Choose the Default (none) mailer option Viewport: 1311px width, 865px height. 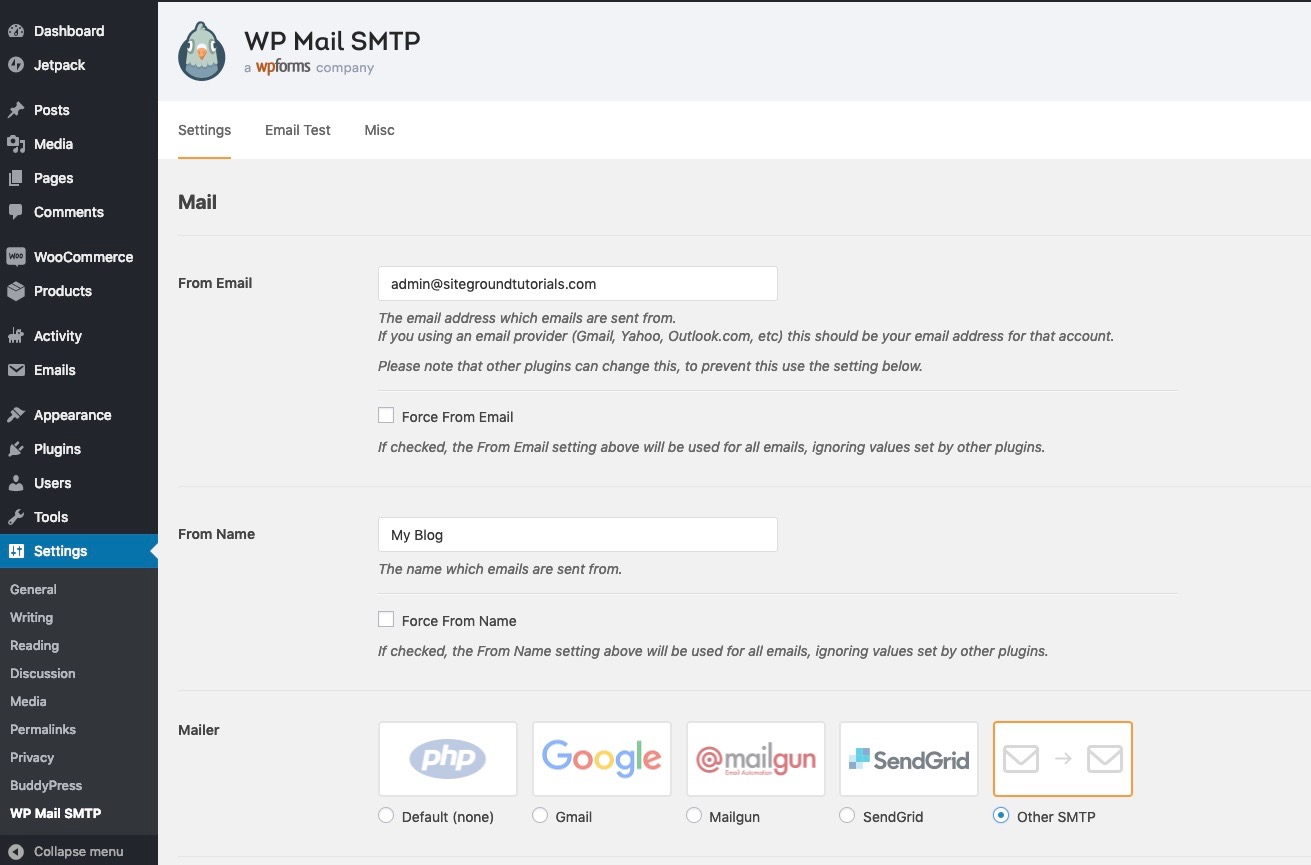tap(386, 815)
